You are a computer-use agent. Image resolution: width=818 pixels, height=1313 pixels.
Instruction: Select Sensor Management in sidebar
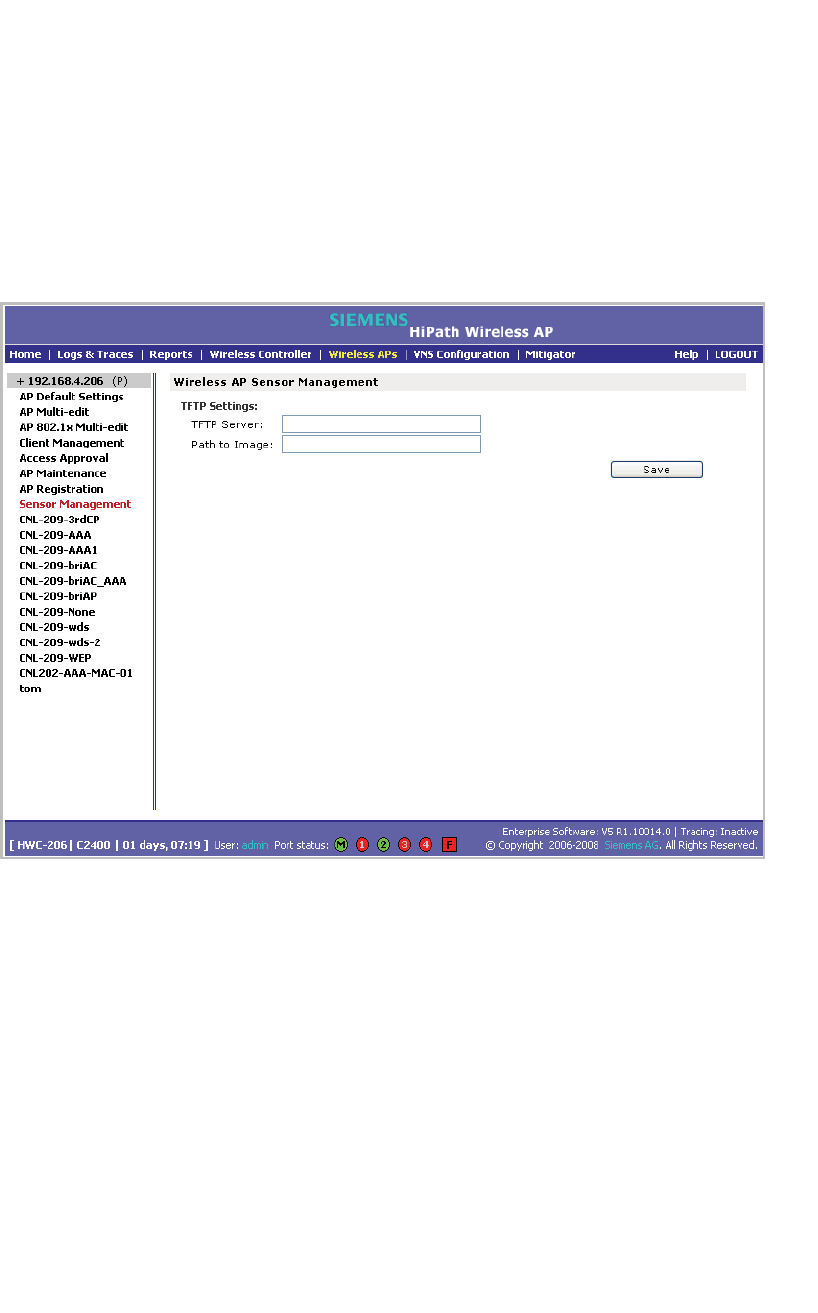click(75, 504)
